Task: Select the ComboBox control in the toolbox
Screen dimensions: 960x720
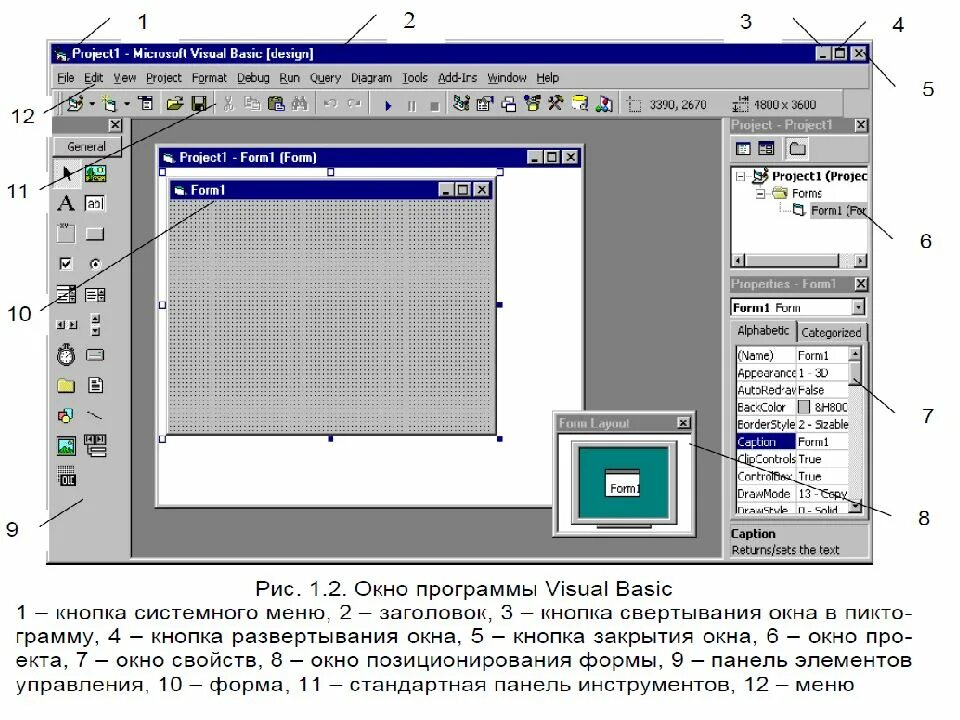Action: 66,294
